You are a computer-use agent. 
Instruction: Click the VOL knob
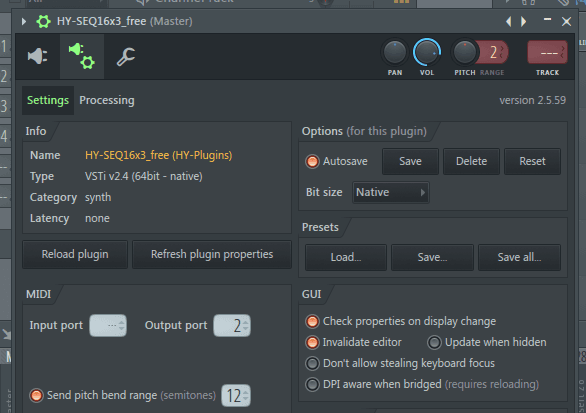(x=426, y=52)
